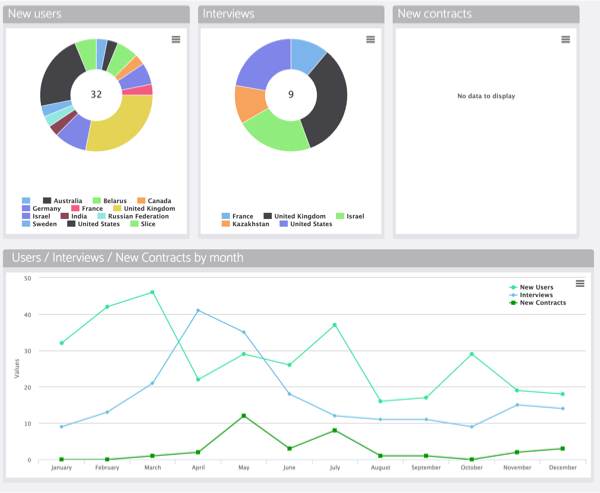The width and height of the screenshot is (600, 493).
Task: Open the Interviews chart hamburger menu
Action: (x=370, y=39)
